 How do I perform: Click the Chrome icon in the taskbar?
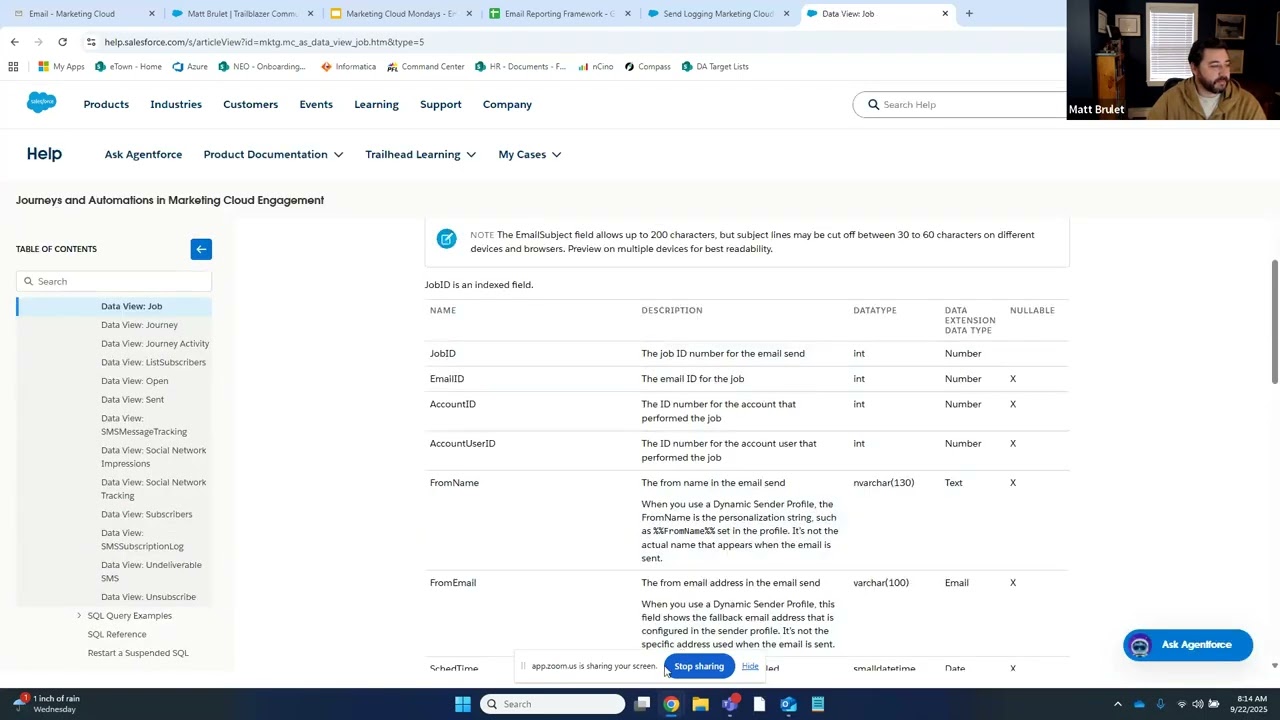click(671, 704)
